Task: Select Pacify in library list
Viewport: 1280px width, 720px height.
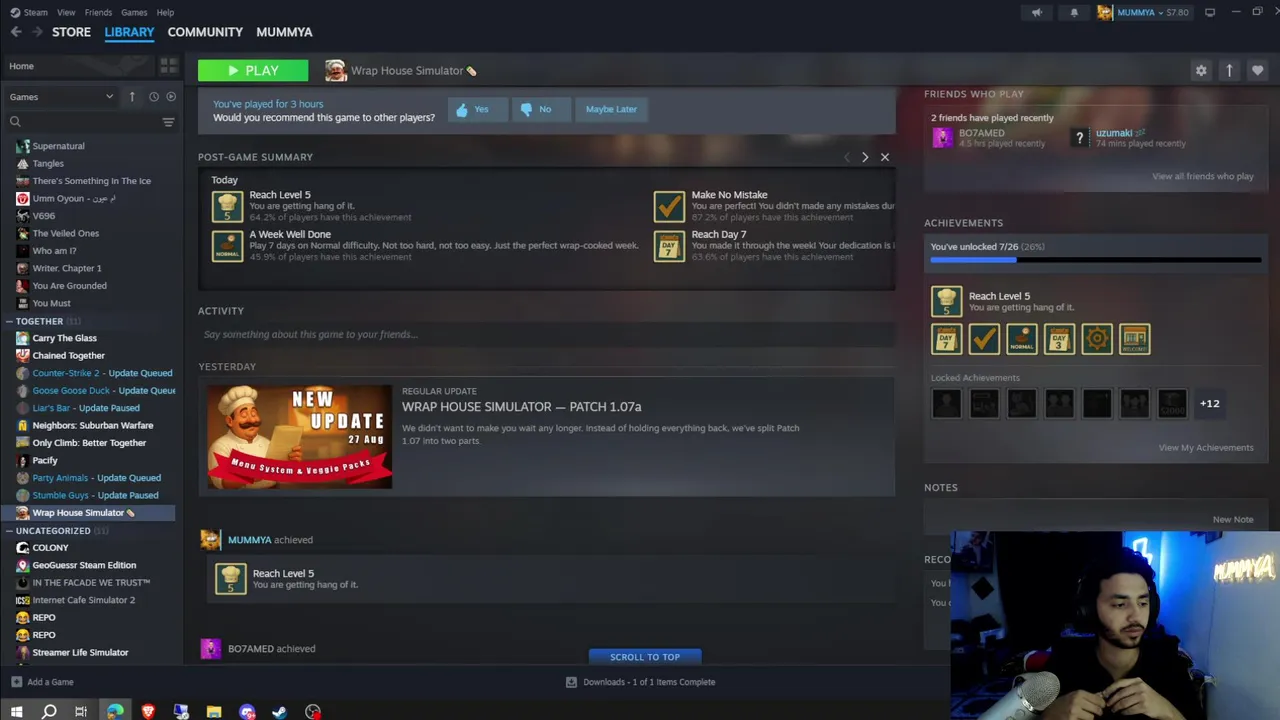Action: [x=45, y=460]
